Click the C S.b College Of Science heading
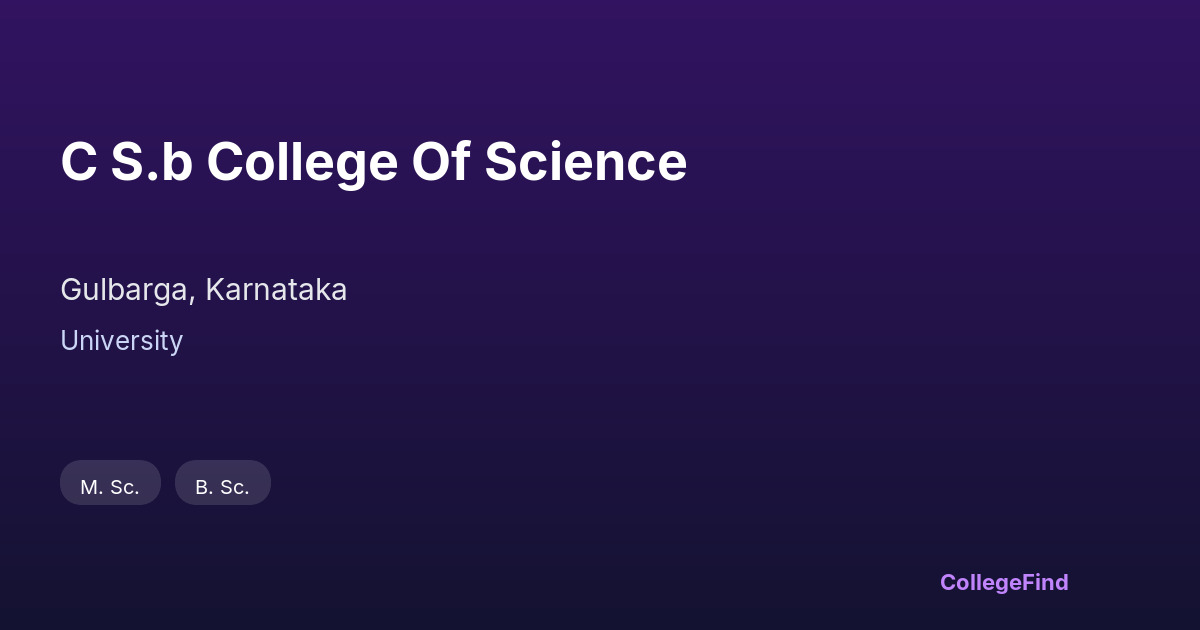1200x630 pixels. click(x=373, y=162)
